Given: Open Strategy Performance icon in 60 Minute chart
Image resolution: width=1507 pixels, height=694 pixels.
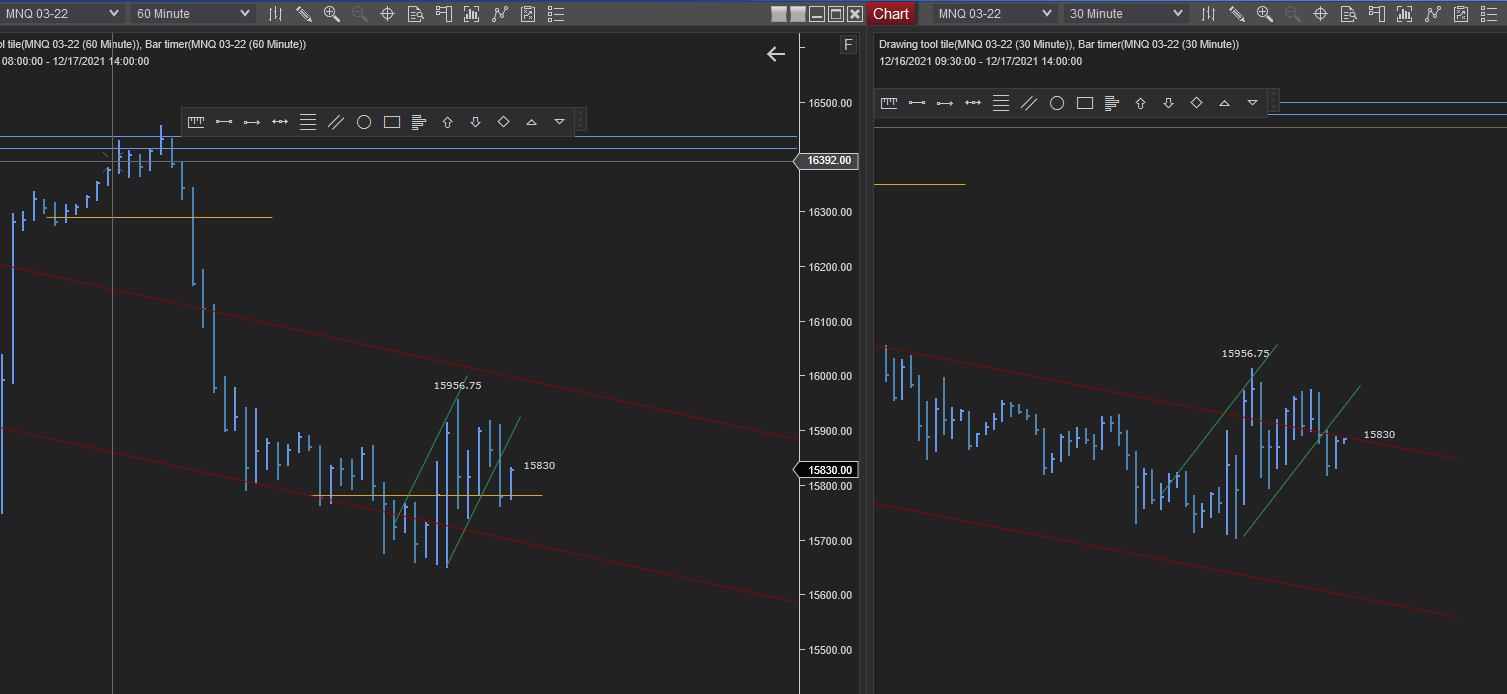Looking at the screenshot, I should point(527,14).
